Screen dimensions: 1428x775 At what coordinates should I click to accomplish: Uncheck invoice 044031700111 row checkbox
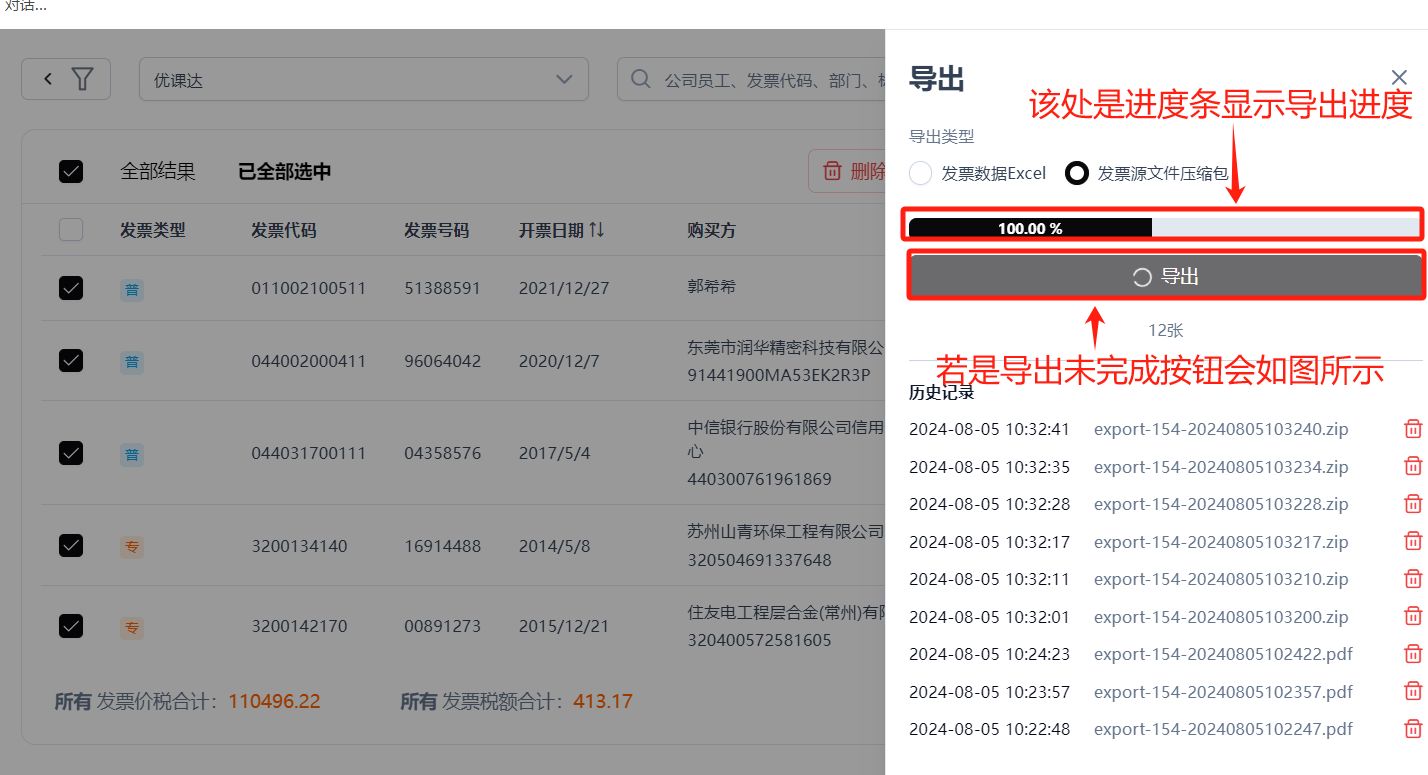[x=71, y=453]
